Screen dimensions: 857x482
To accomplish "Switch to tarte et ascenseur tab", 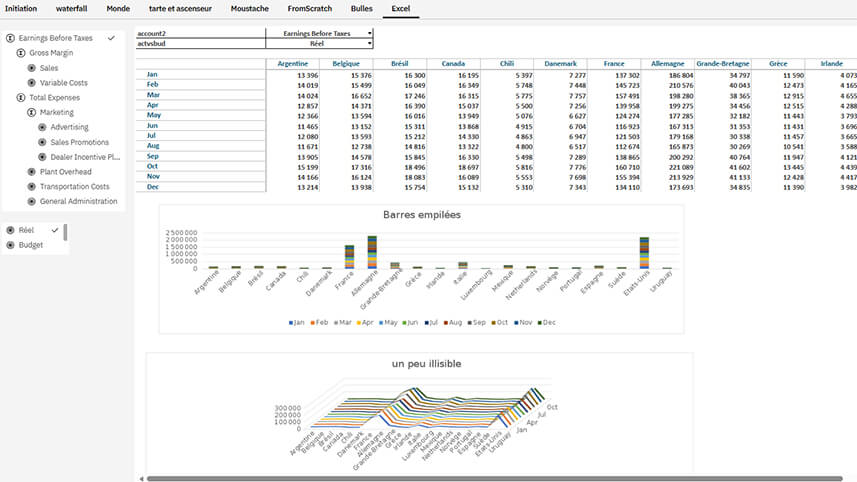I will coord(180,9).
